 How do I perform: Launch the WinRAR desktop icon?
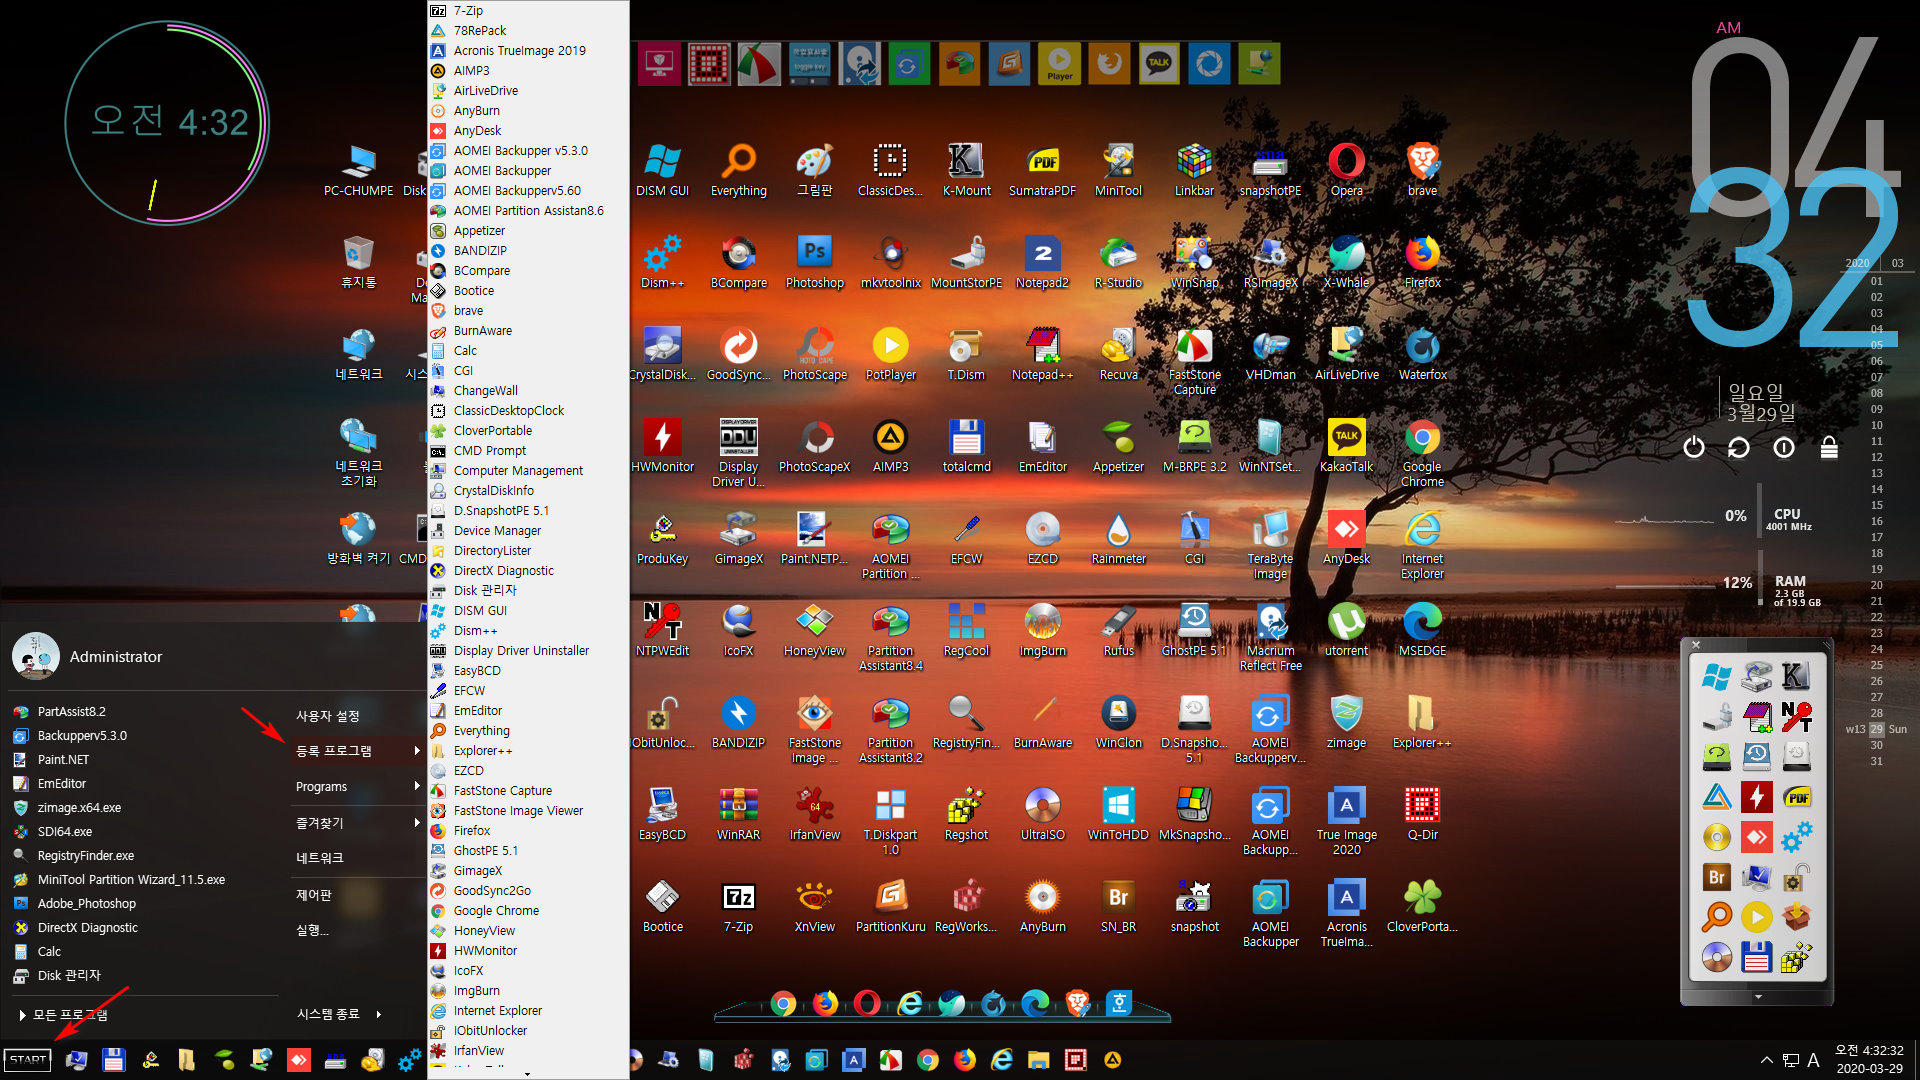(738, 813)
